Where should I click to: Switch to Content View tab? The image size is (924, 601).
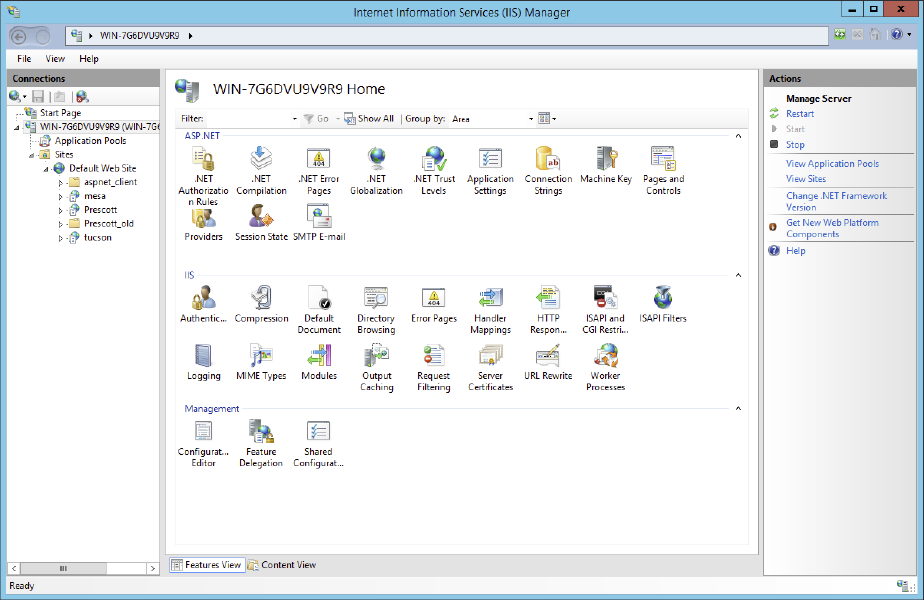coord(282,564)
